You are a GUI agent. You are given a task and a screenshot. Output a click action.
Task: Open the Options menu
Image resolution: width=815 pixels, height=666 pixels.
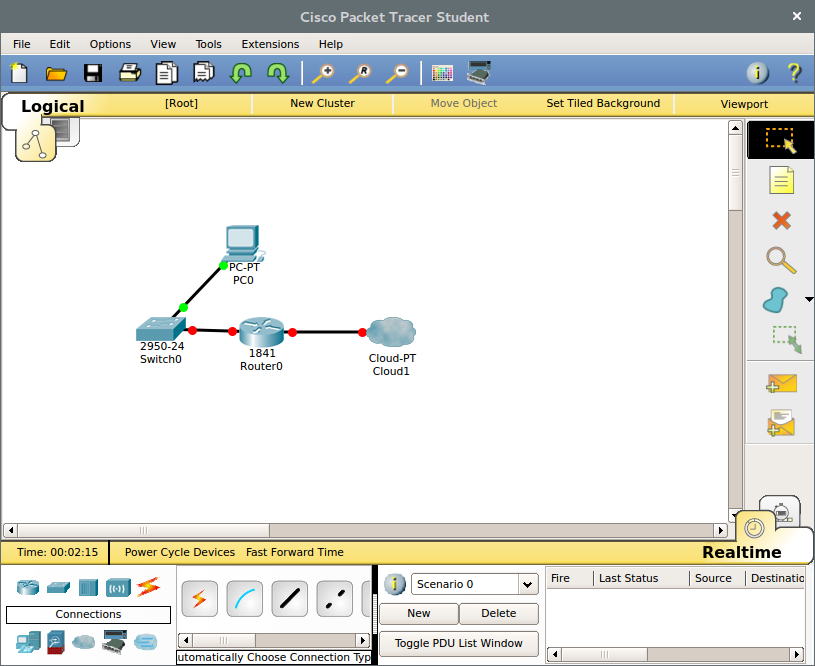click(x=110, y=44)
